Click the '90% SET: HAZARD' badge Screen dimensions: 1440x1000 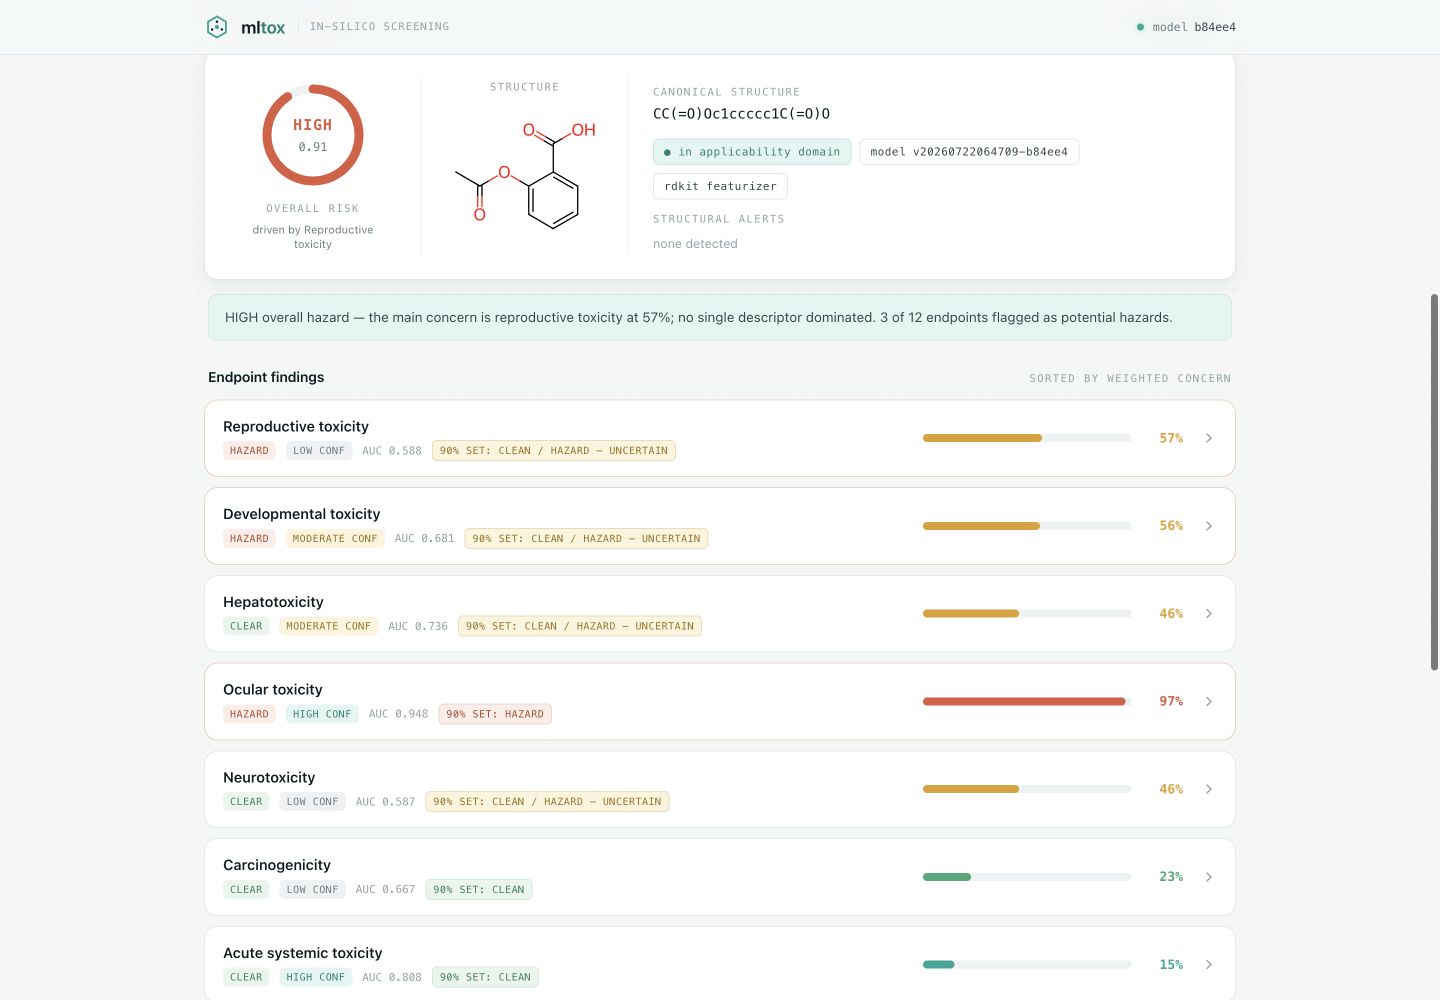495,714
